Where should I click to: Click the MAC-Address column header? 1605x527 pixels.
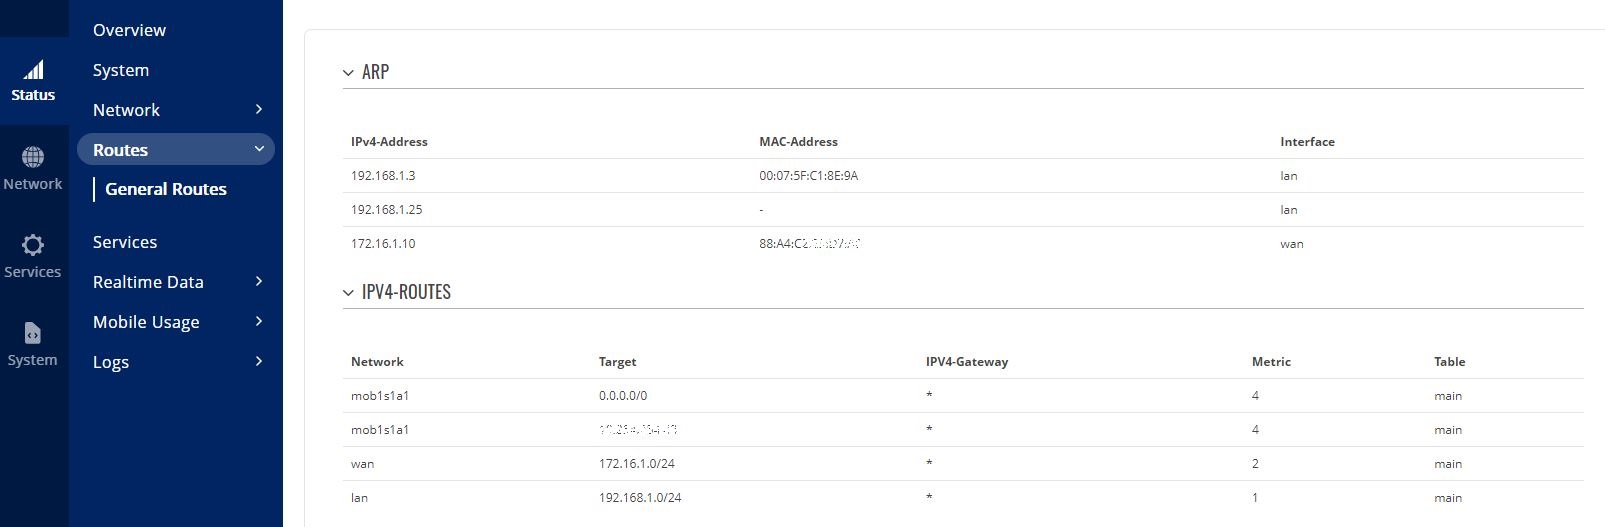(798, 142)
